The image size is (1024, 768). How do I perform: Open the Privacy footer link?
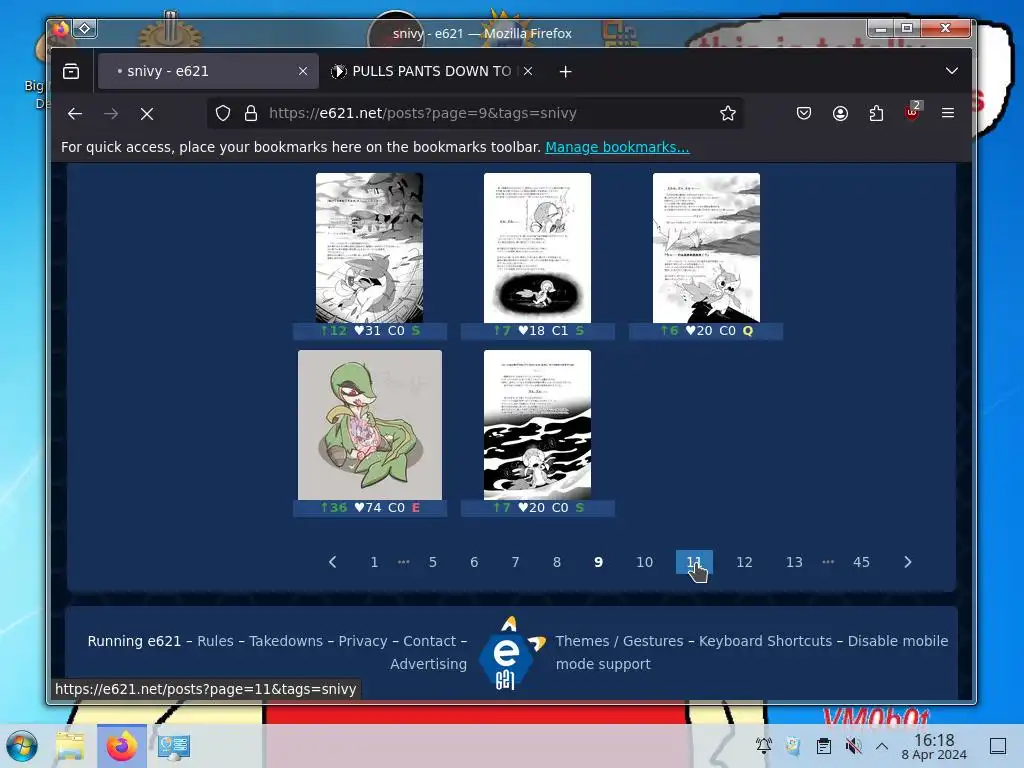pyautogui.click(x=363, y=641)
